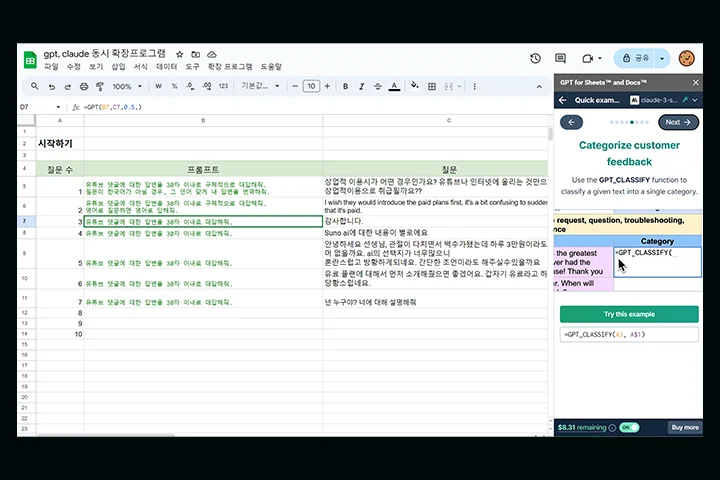This screenshot has height=480, width=720.
Task: Apply percent format
Action: 174,86
